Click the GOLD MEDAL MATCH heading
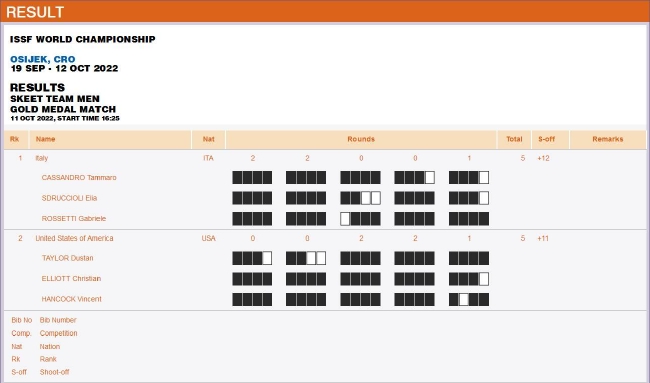This screenshot has width=650, height=383. pos(63,109)
